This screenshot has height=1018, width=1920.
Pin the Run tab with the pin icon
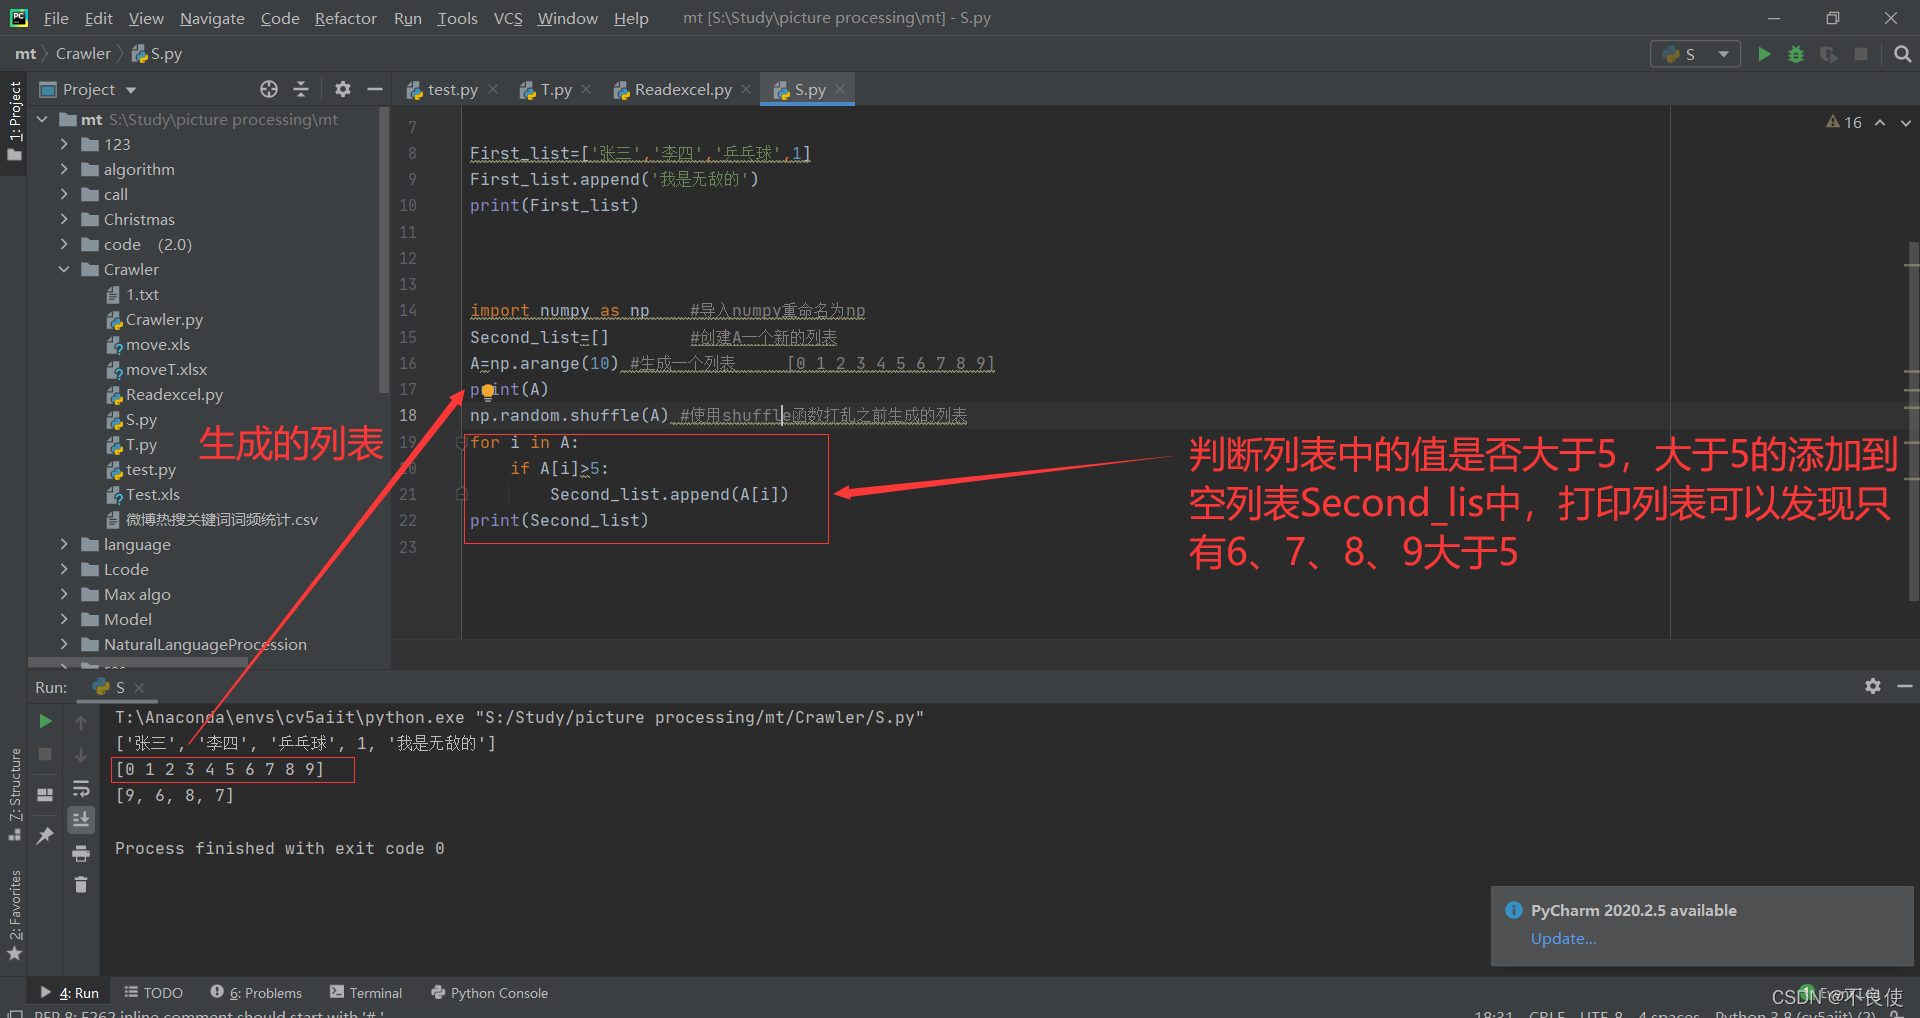pyautogui.click(x=45, y=836)
